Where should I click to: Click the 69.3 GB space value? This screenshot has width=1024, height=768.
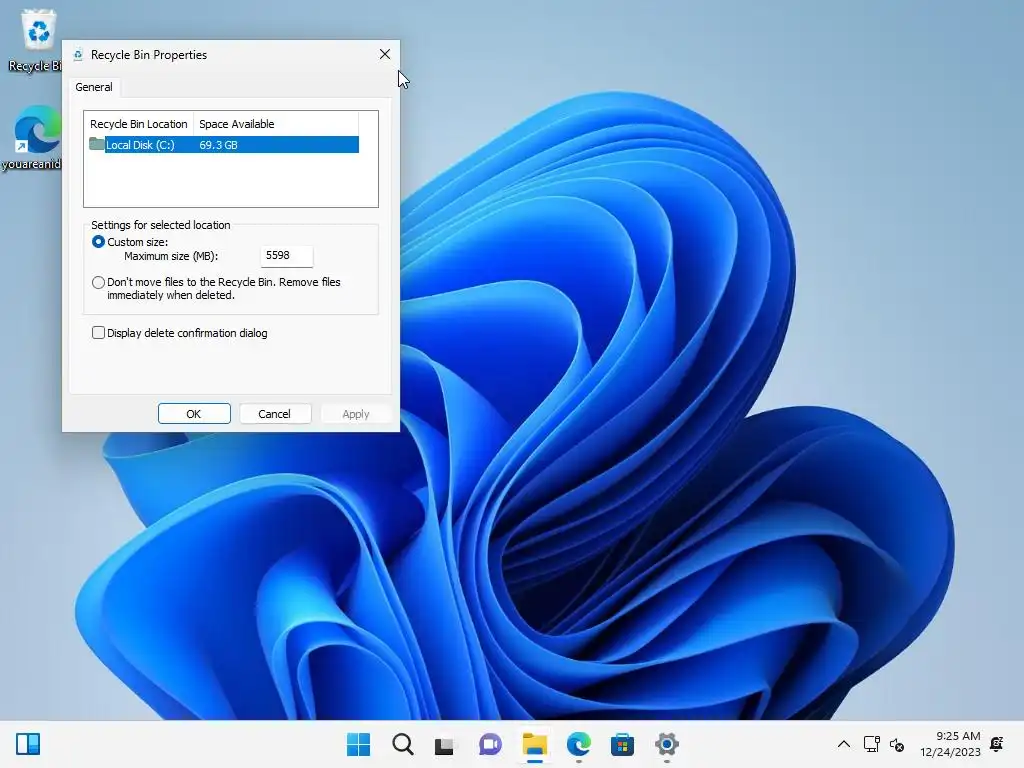pos(218,145)
